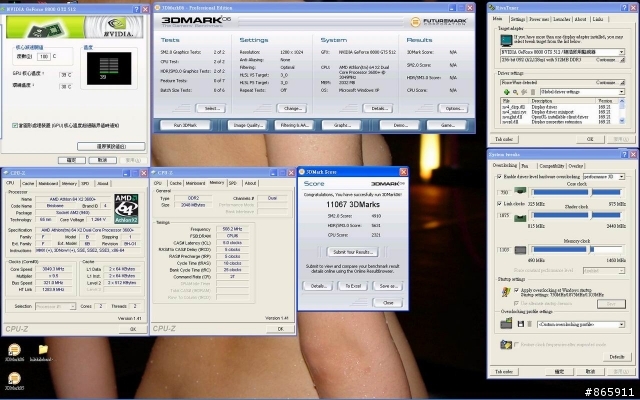640x400 pixels.
Task: Click the Shader clock slider handle
Action: 591,215
